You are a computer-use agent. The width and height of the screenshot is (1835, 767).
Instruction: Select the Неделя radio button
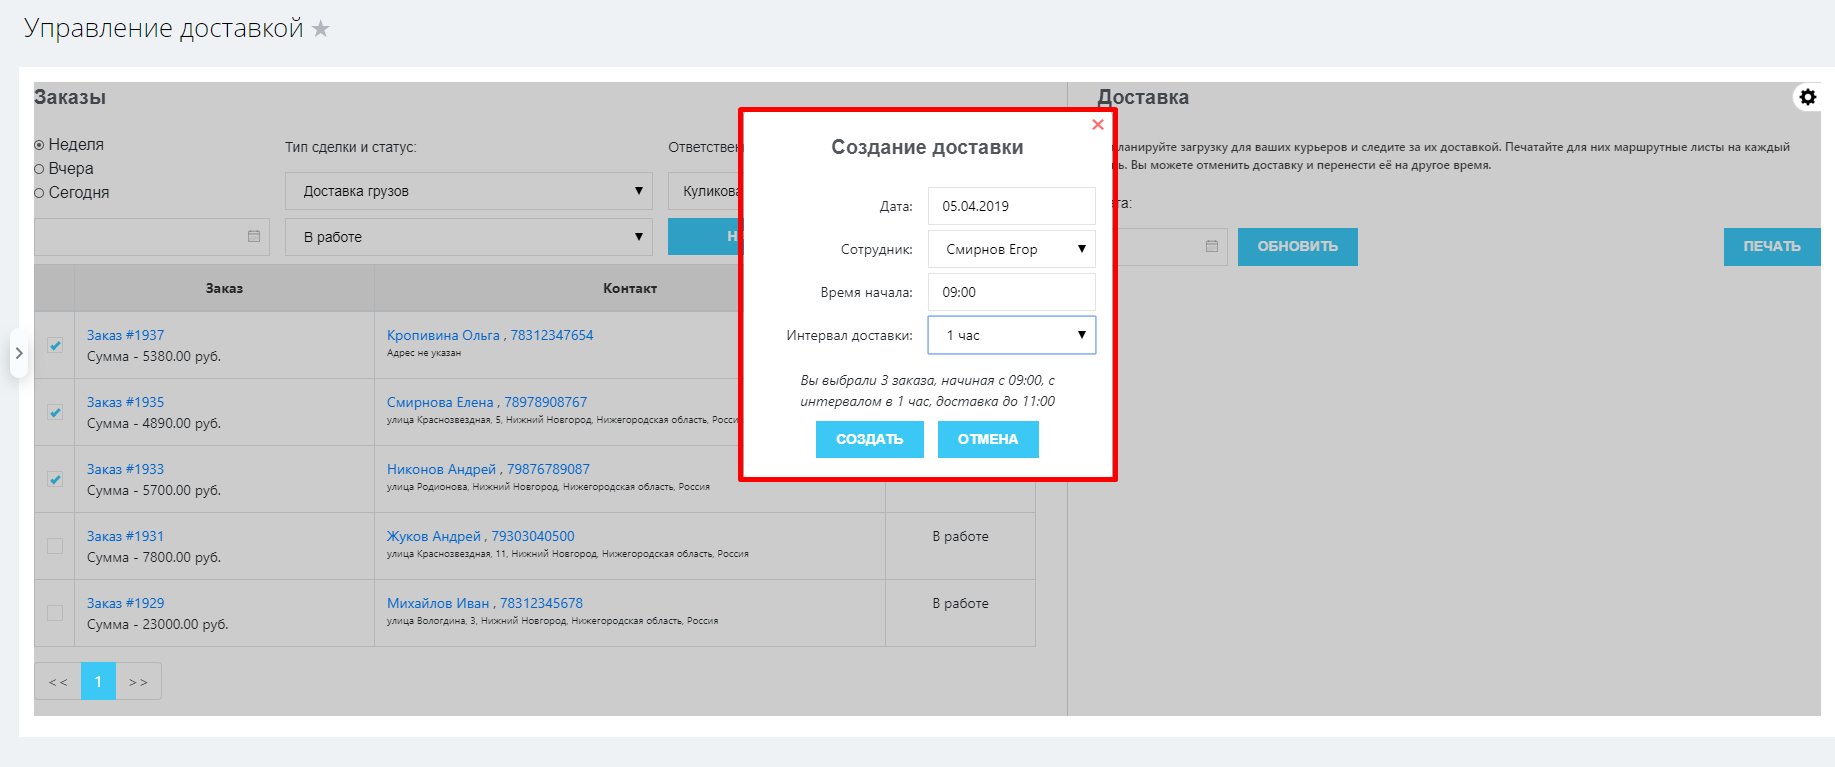pyautogui.click(x=40, y=145)
